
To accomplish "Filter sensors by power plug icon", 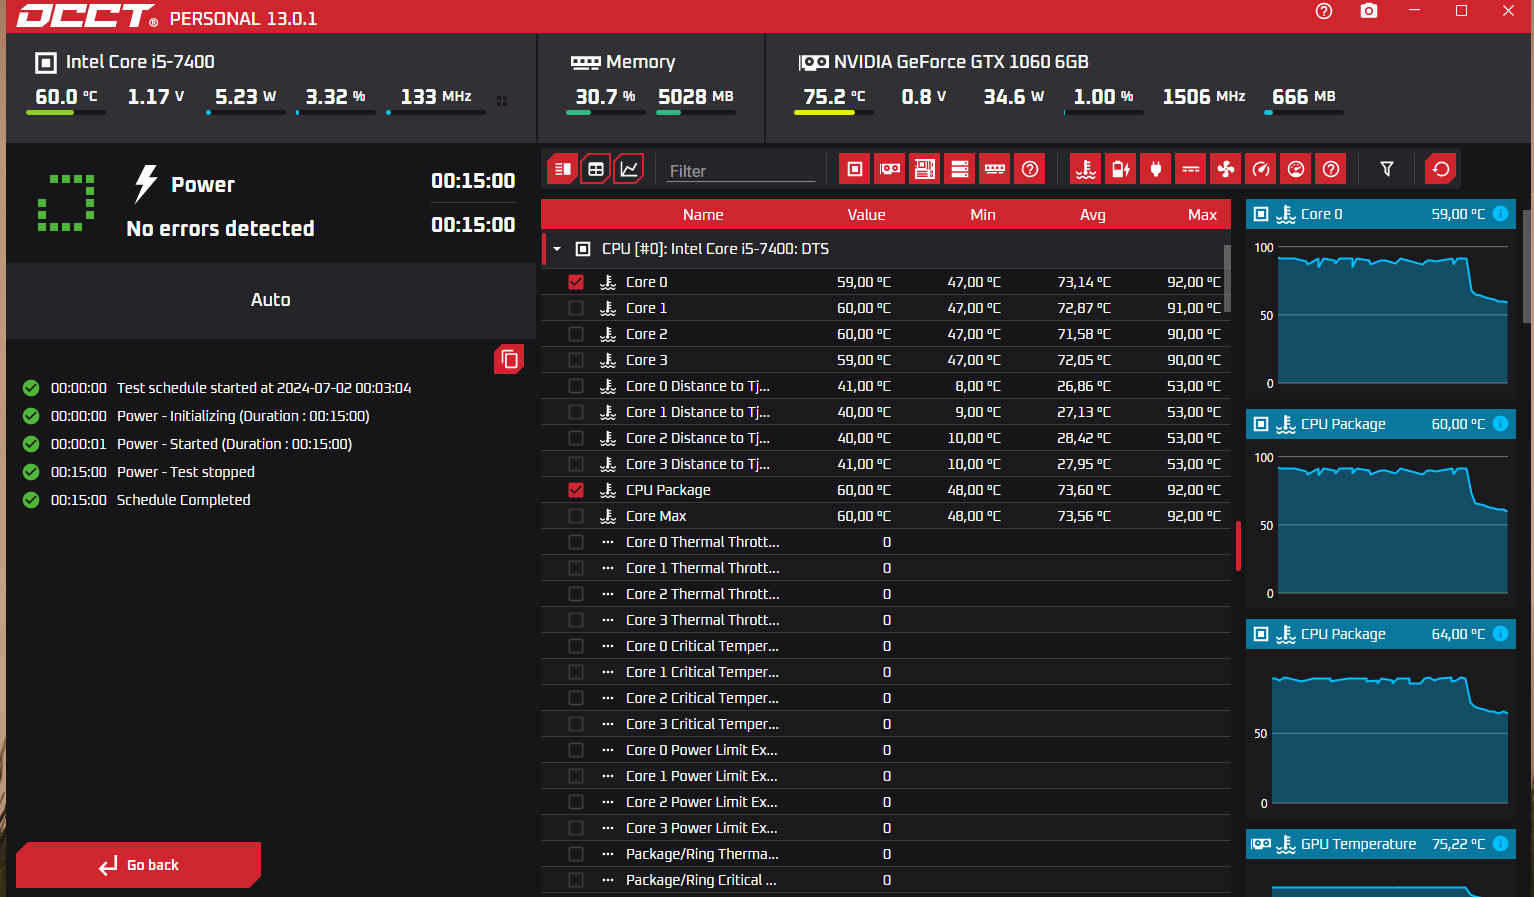I will (1156, 169).
